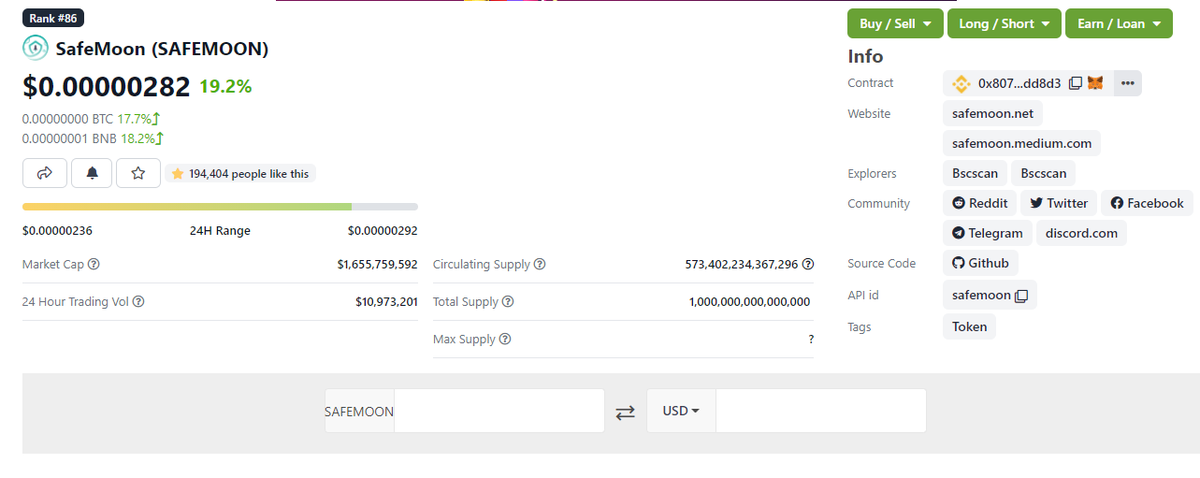Open the Circulating Supply label help icon
Viewport: 1200px width, 478px height.
[x=540, y=265]
